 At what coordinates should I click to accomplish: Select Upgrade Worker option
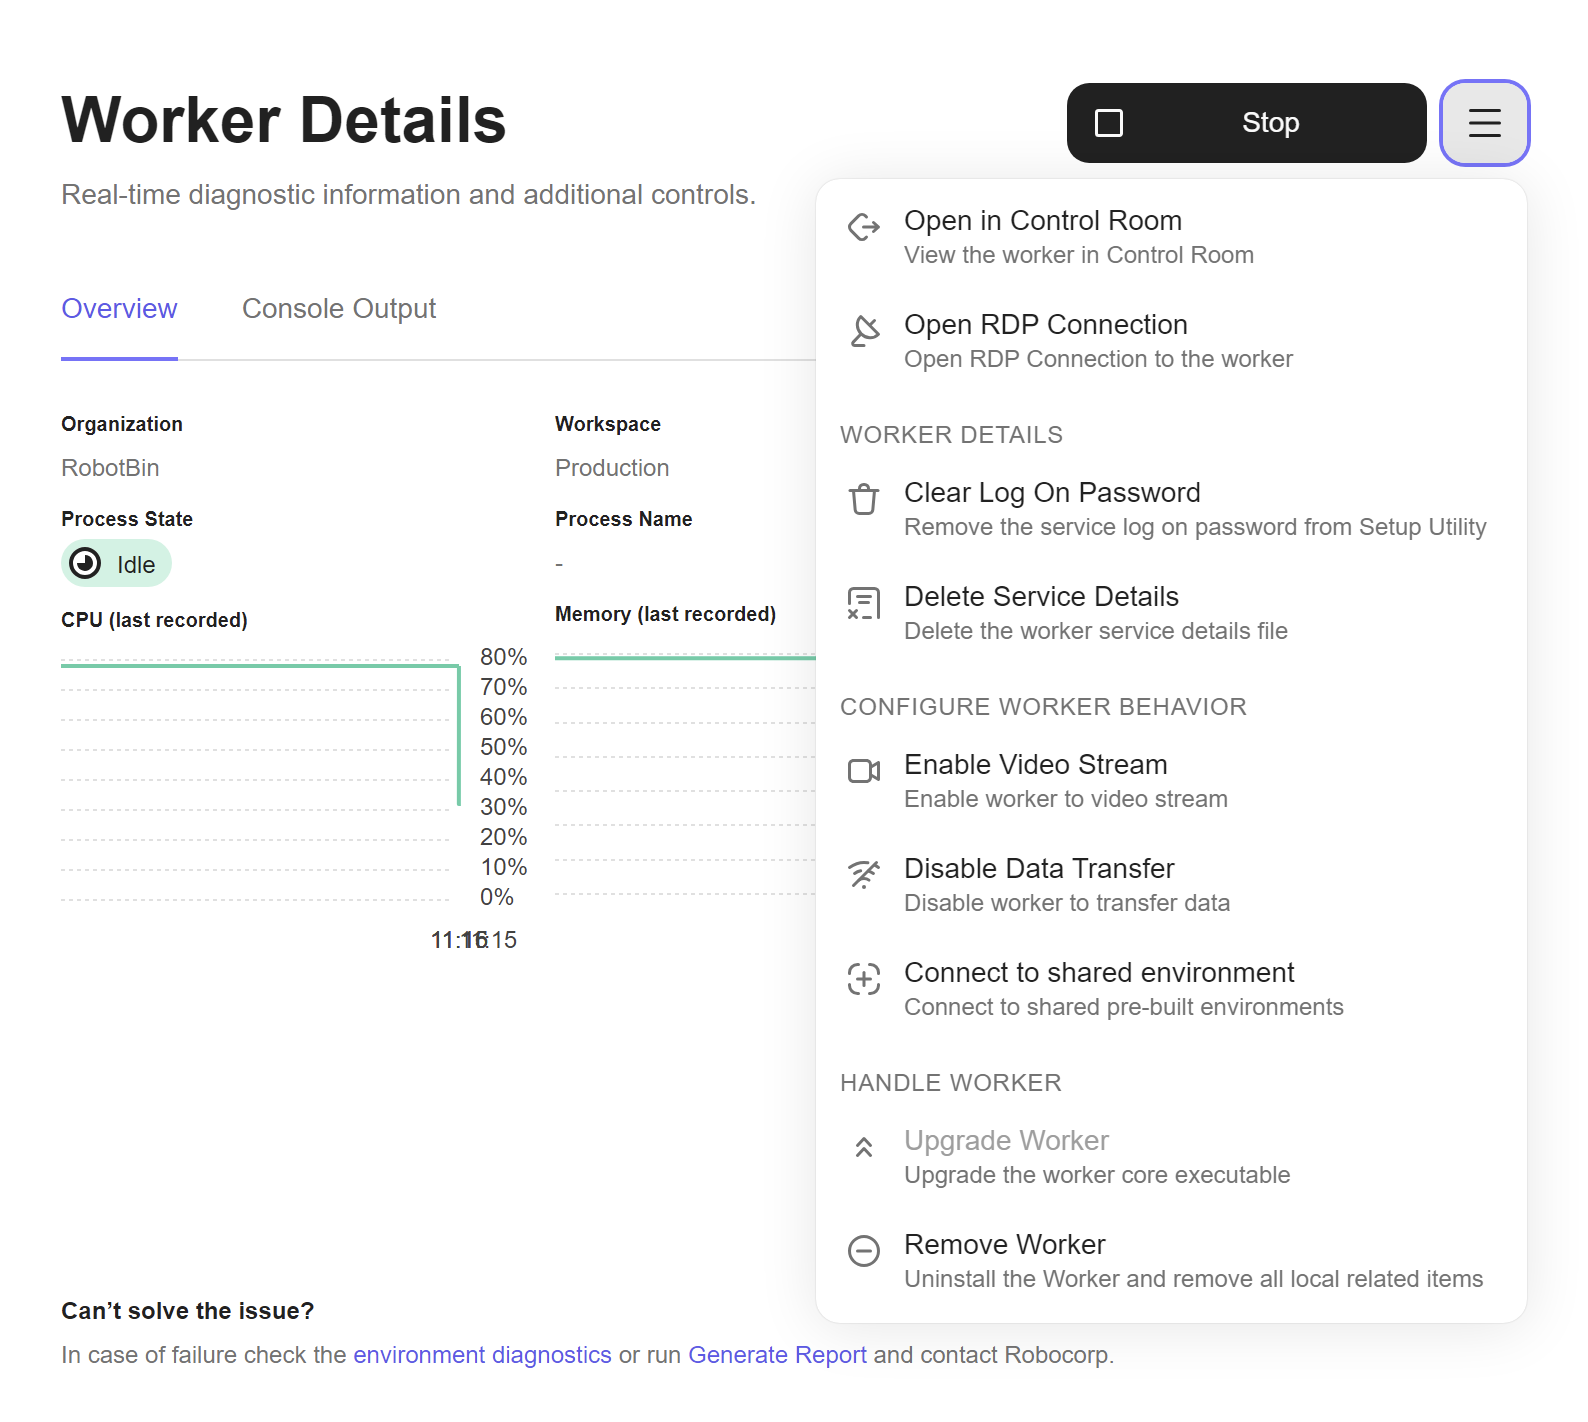[1171, 1156]
